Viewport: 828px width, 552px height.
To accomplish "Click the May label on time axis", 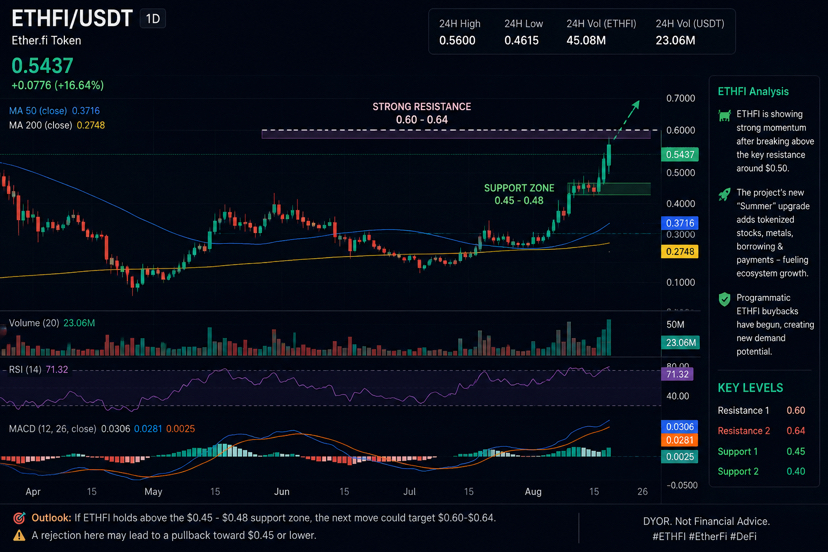I will [x=153, y=491].
